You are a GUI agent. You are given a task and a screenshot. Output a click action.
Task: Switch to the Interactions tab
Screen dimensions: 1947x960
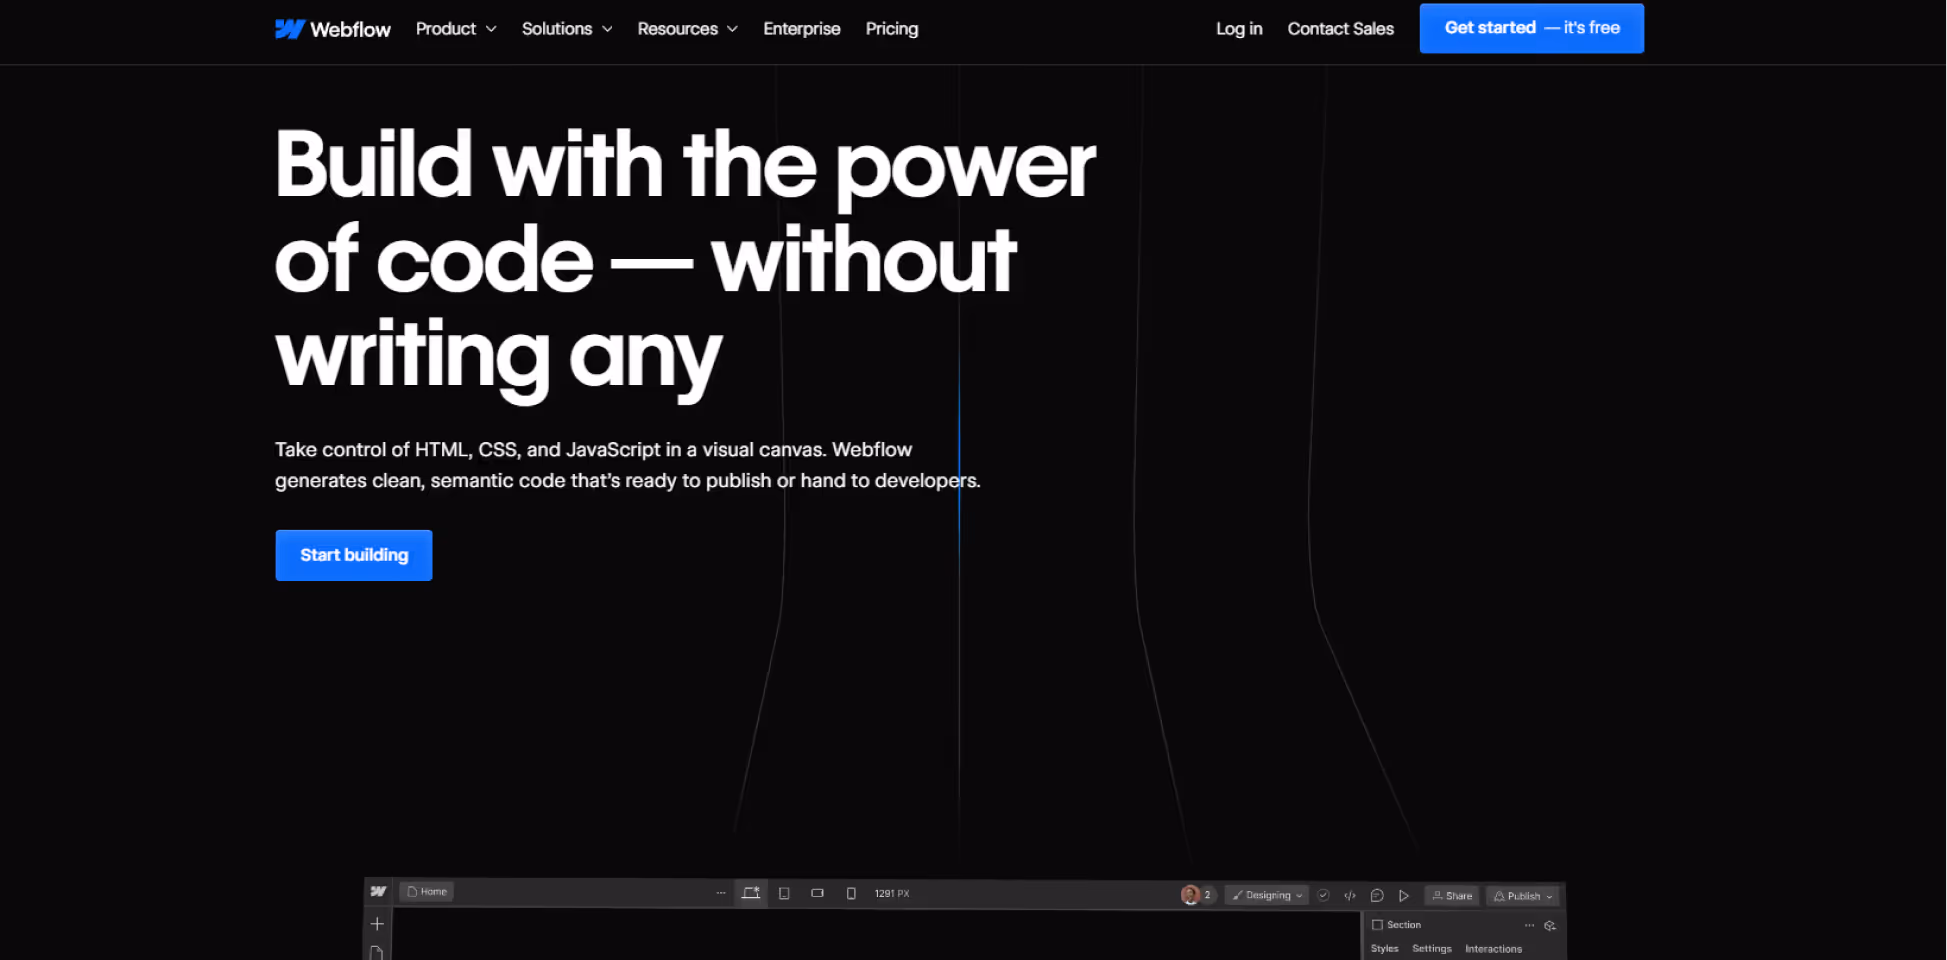point(1493,949)
